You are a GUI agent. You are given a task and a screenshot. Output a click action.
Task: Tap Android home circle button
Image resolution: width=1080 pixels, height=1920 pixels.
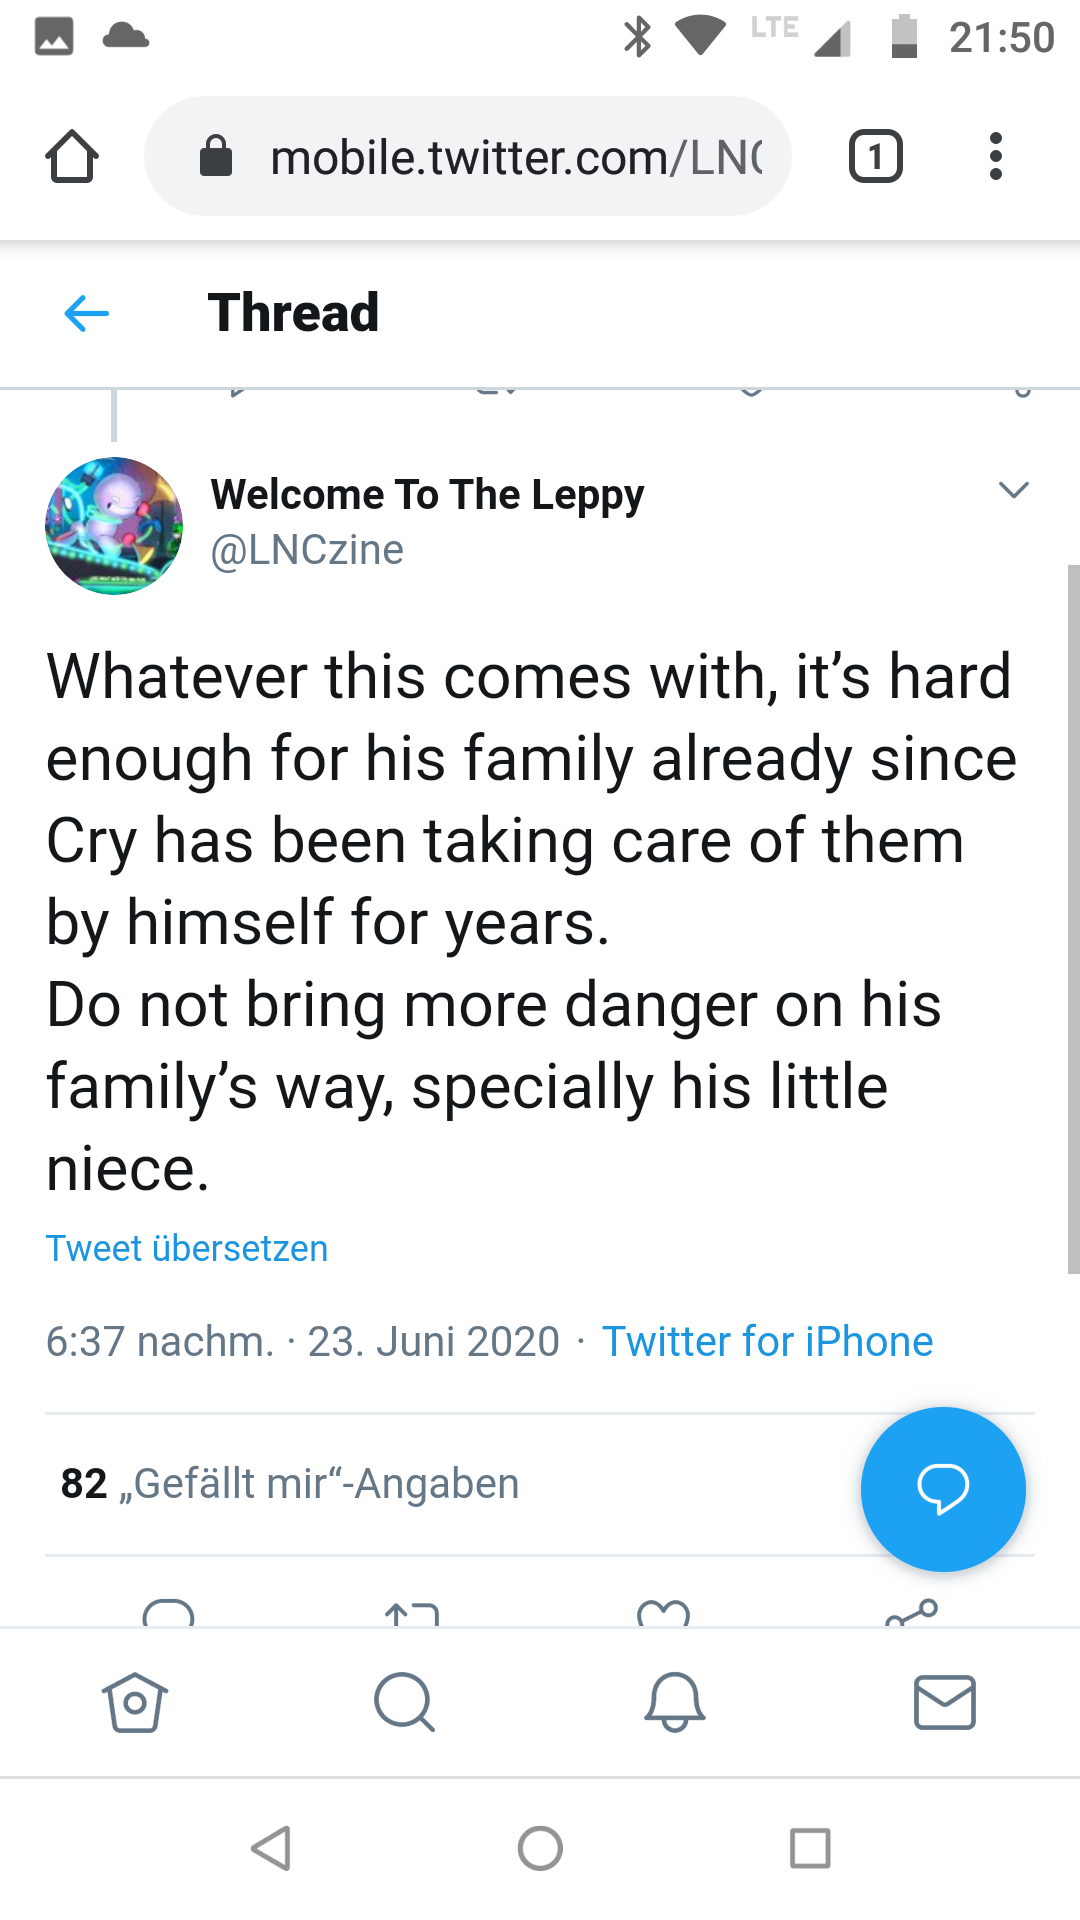pos(540,1848)
